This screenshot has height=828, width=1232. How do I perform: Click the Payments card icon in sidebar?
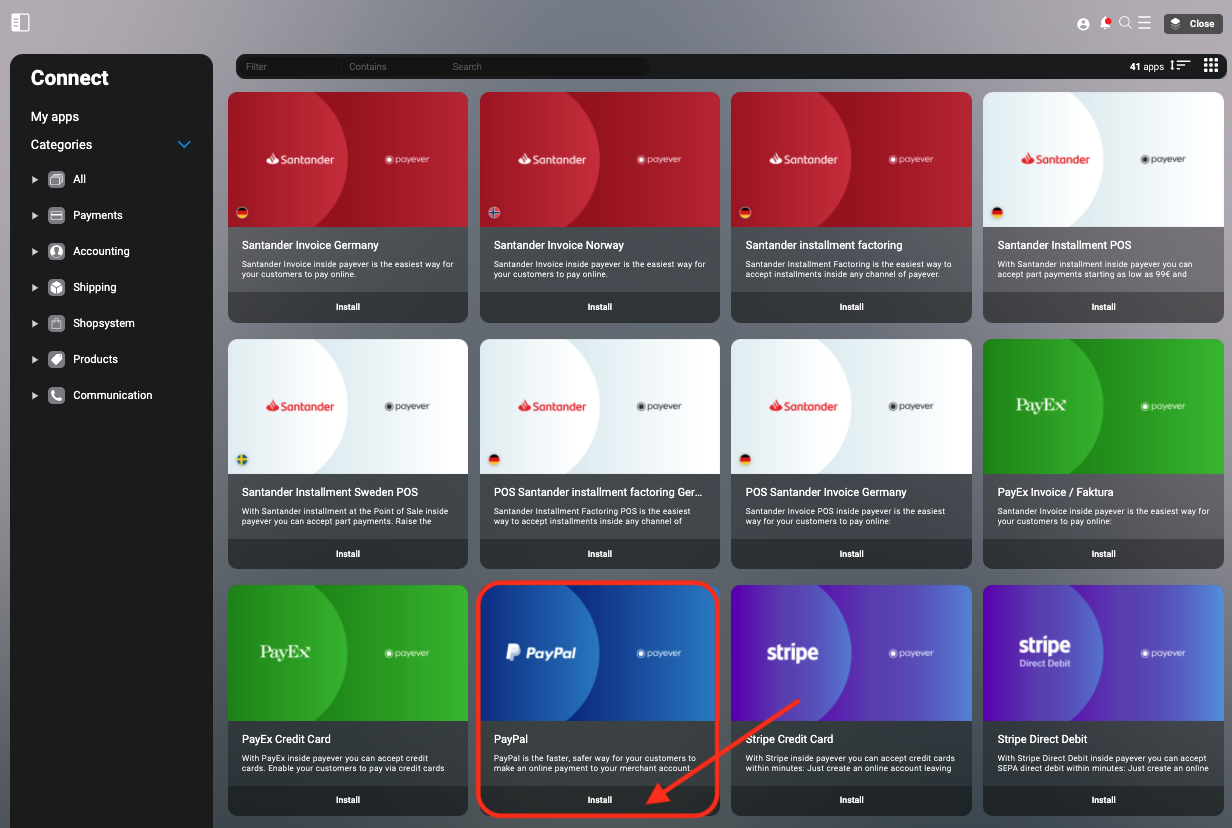(56, 215)
